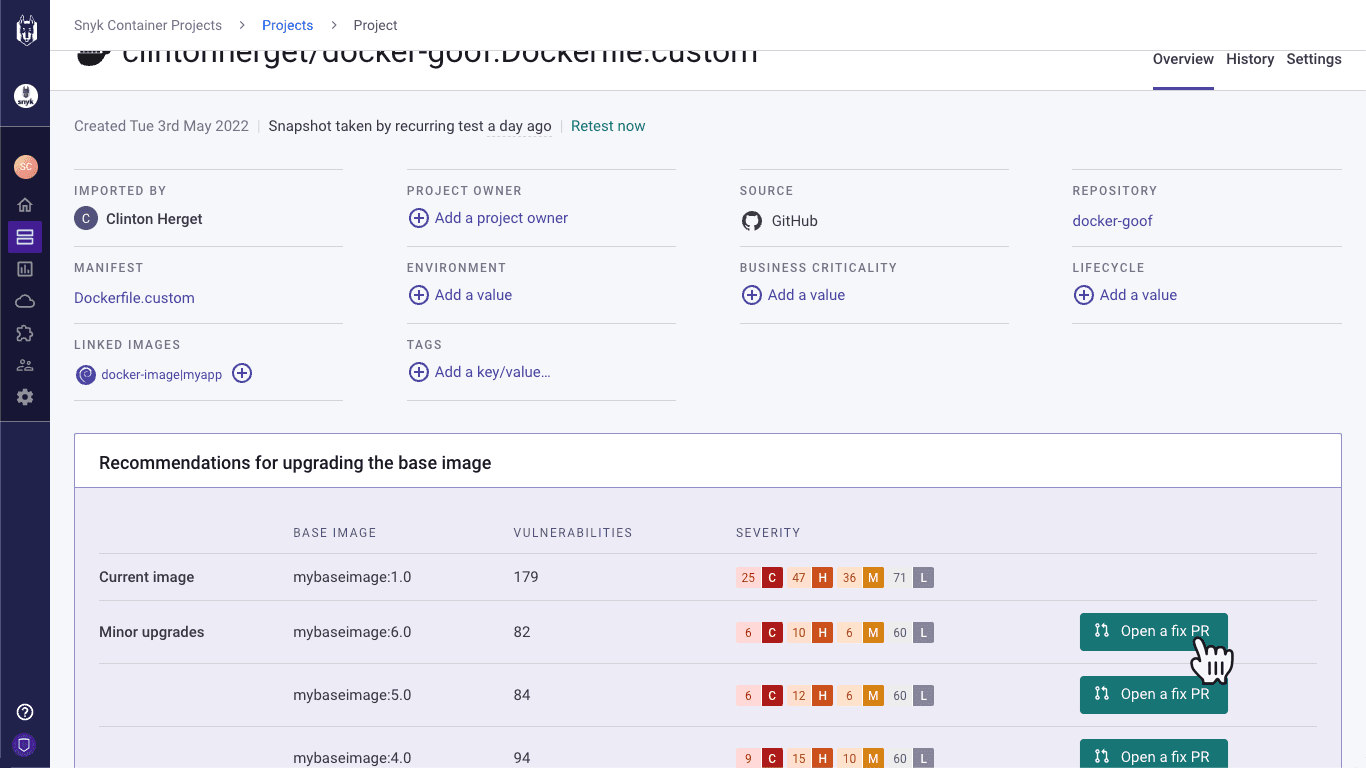This screenshot has height=768, width=1366.
Task: Click the Clinton Herget name
Action: click(154, 219)
